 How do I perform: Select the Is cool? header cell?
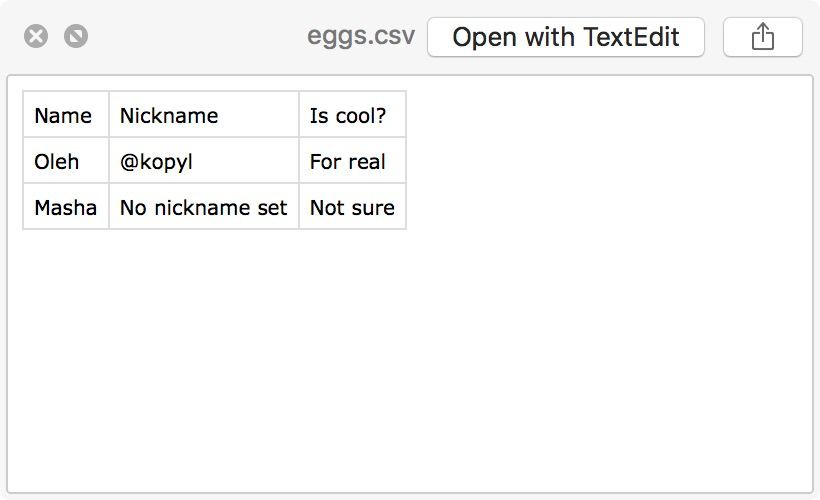[x=352, y=115]
